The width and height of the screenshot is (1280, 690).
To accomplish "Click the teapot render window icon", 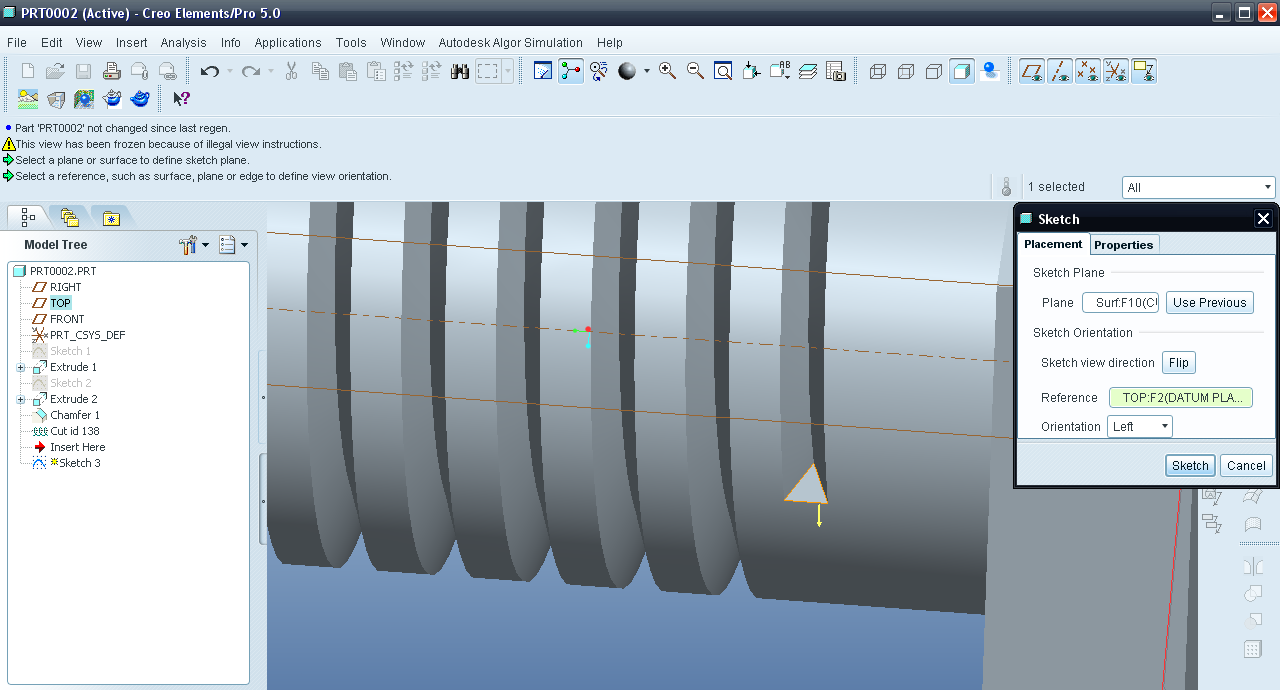I will tap(112, 99).
